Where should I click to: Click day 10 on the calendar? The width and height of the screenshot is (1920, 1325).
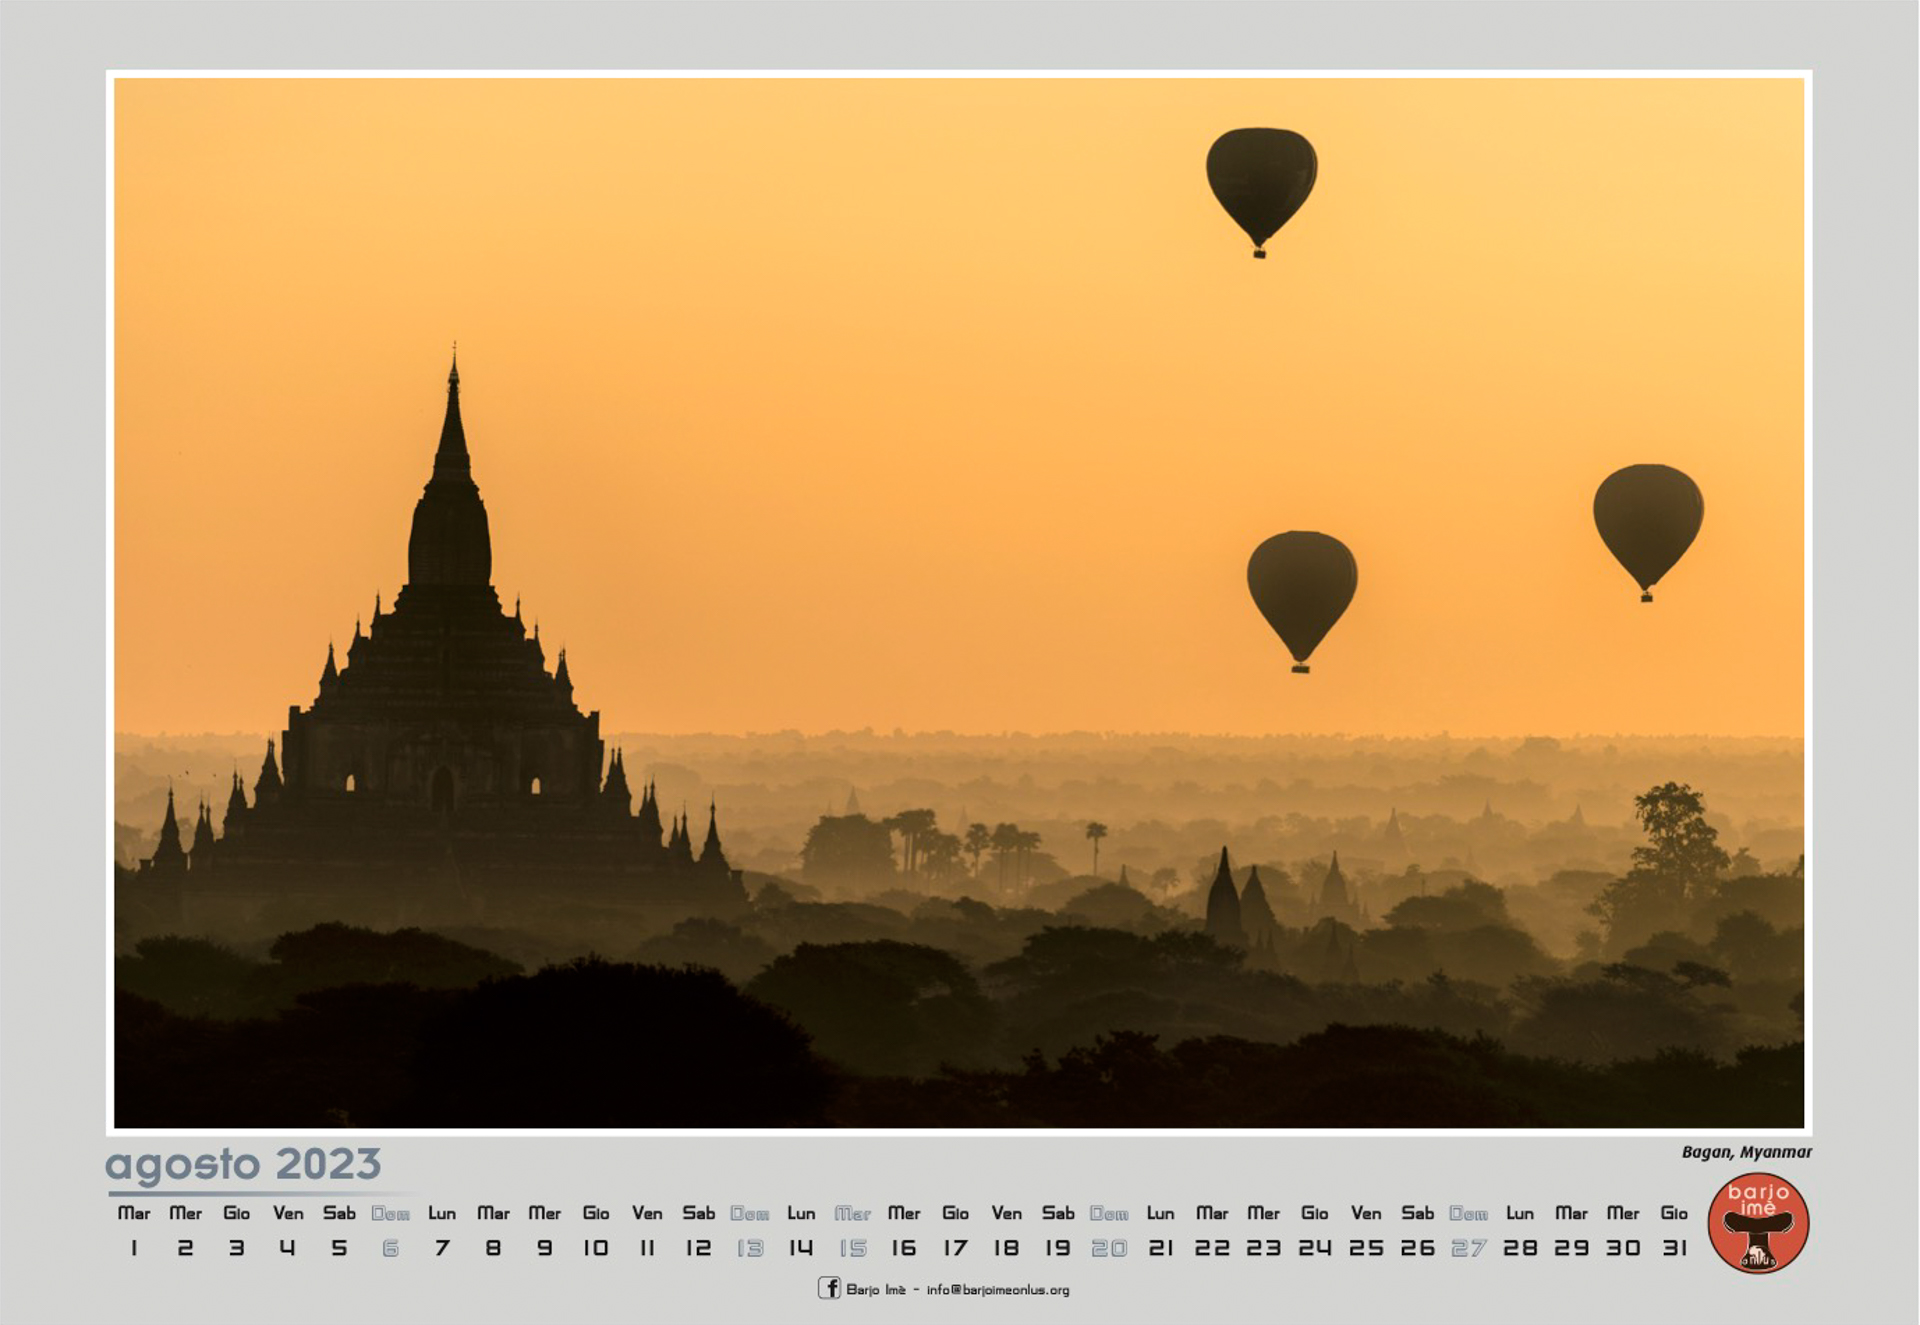pos(596,1248)
